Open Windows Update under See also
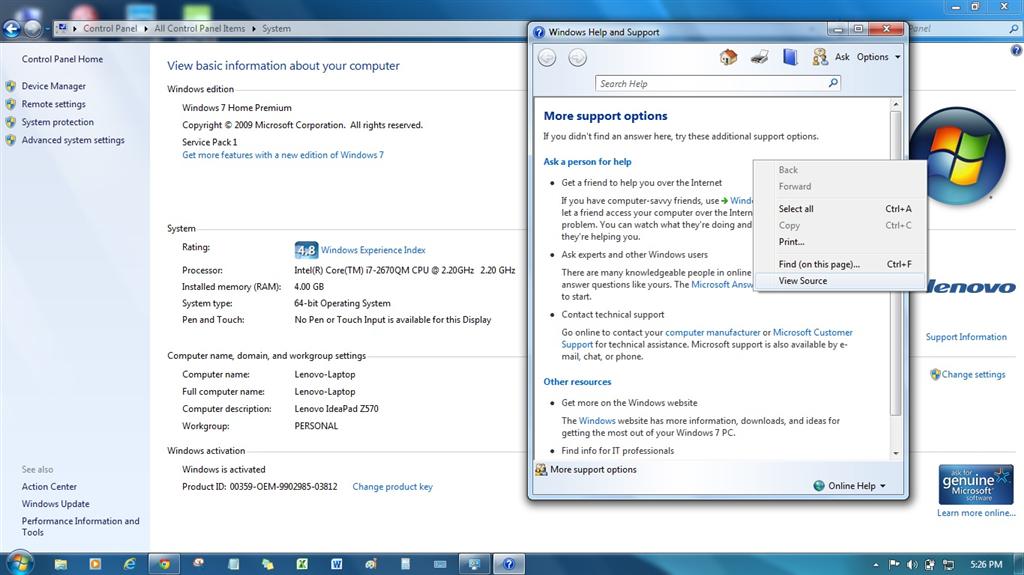The width and height of the screenshot is (1024, 575). tap(56, 504)
